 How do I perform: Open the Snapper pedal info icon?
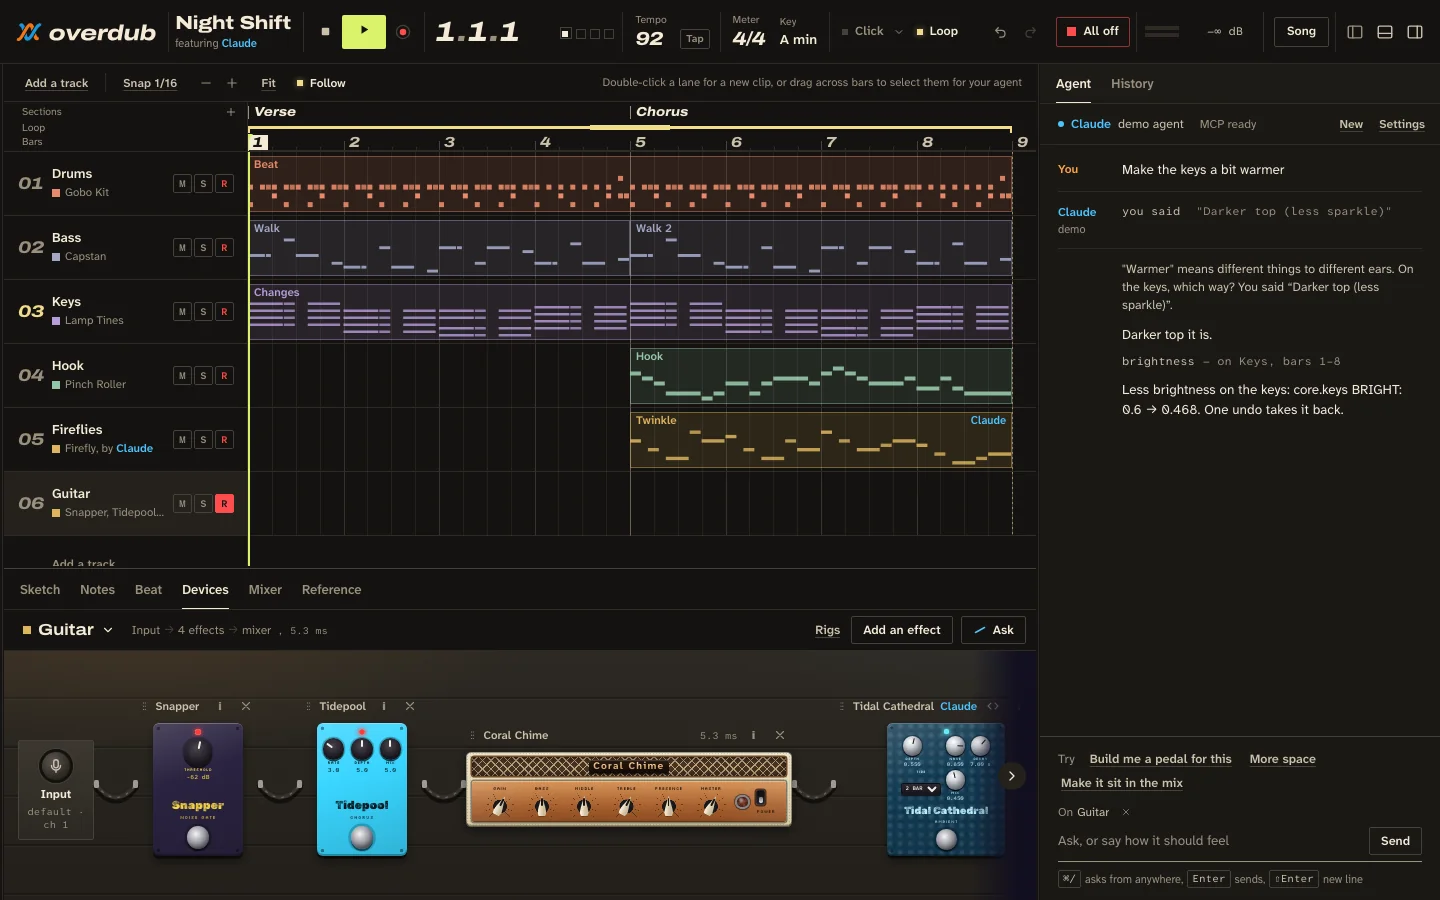(220, 706)
